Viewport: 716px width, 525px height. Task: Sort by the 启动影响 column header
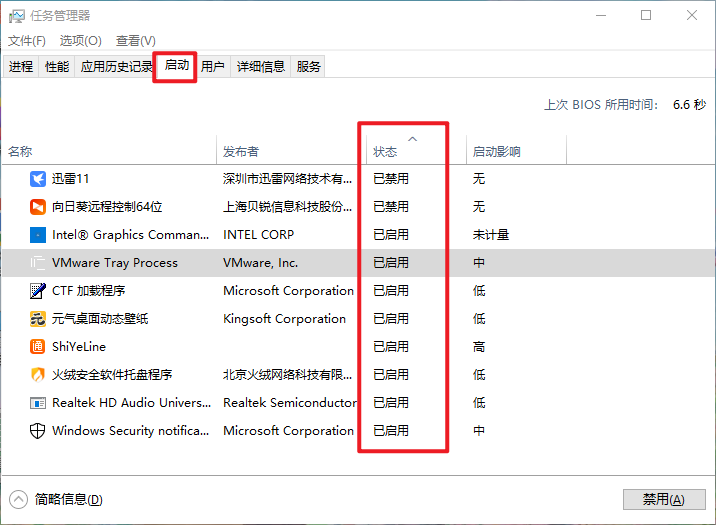click(516, 150)
